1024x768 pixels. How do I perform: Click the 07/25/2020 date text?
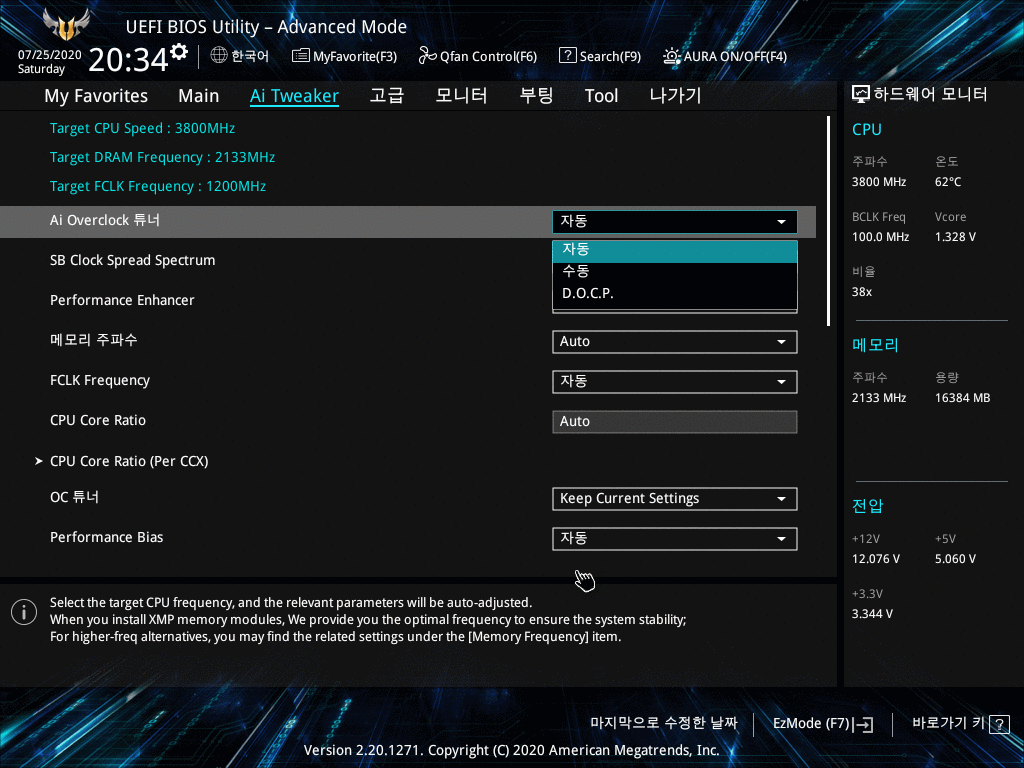point(50,55)
